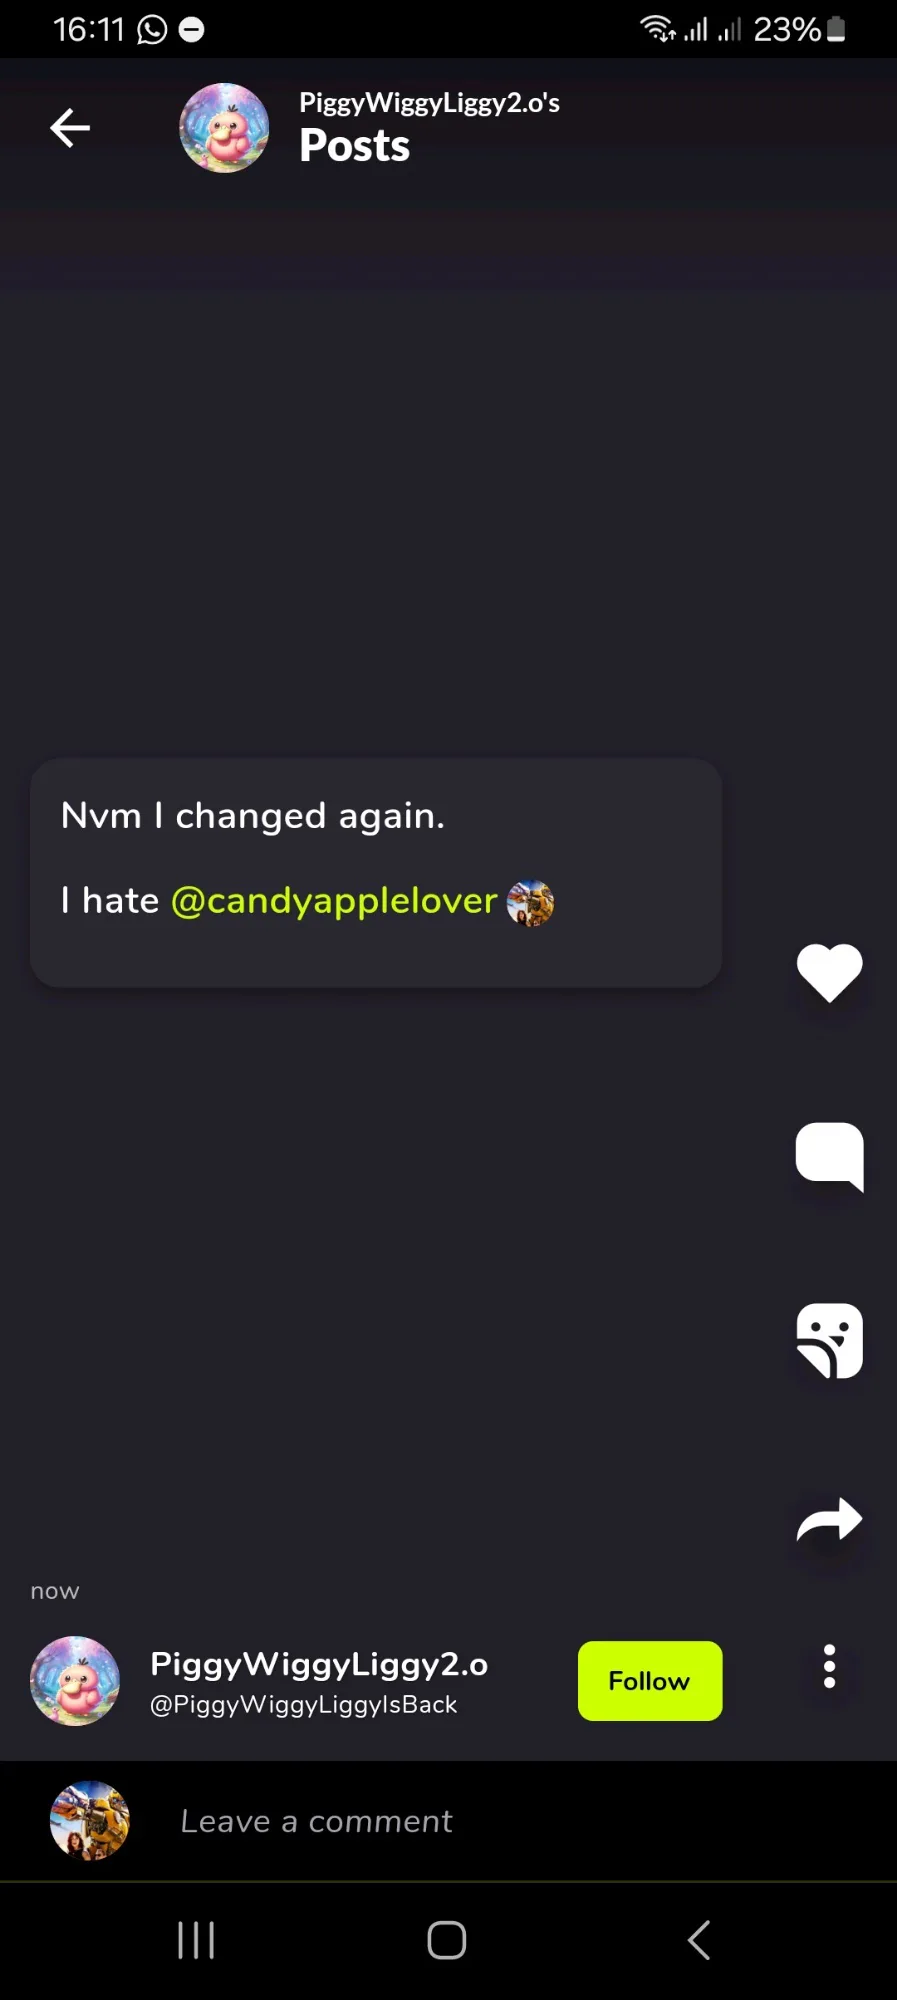Tap the sticker reaction icon
The width and height of the screenshot is (897, 2000).
tap(829, 1341)
